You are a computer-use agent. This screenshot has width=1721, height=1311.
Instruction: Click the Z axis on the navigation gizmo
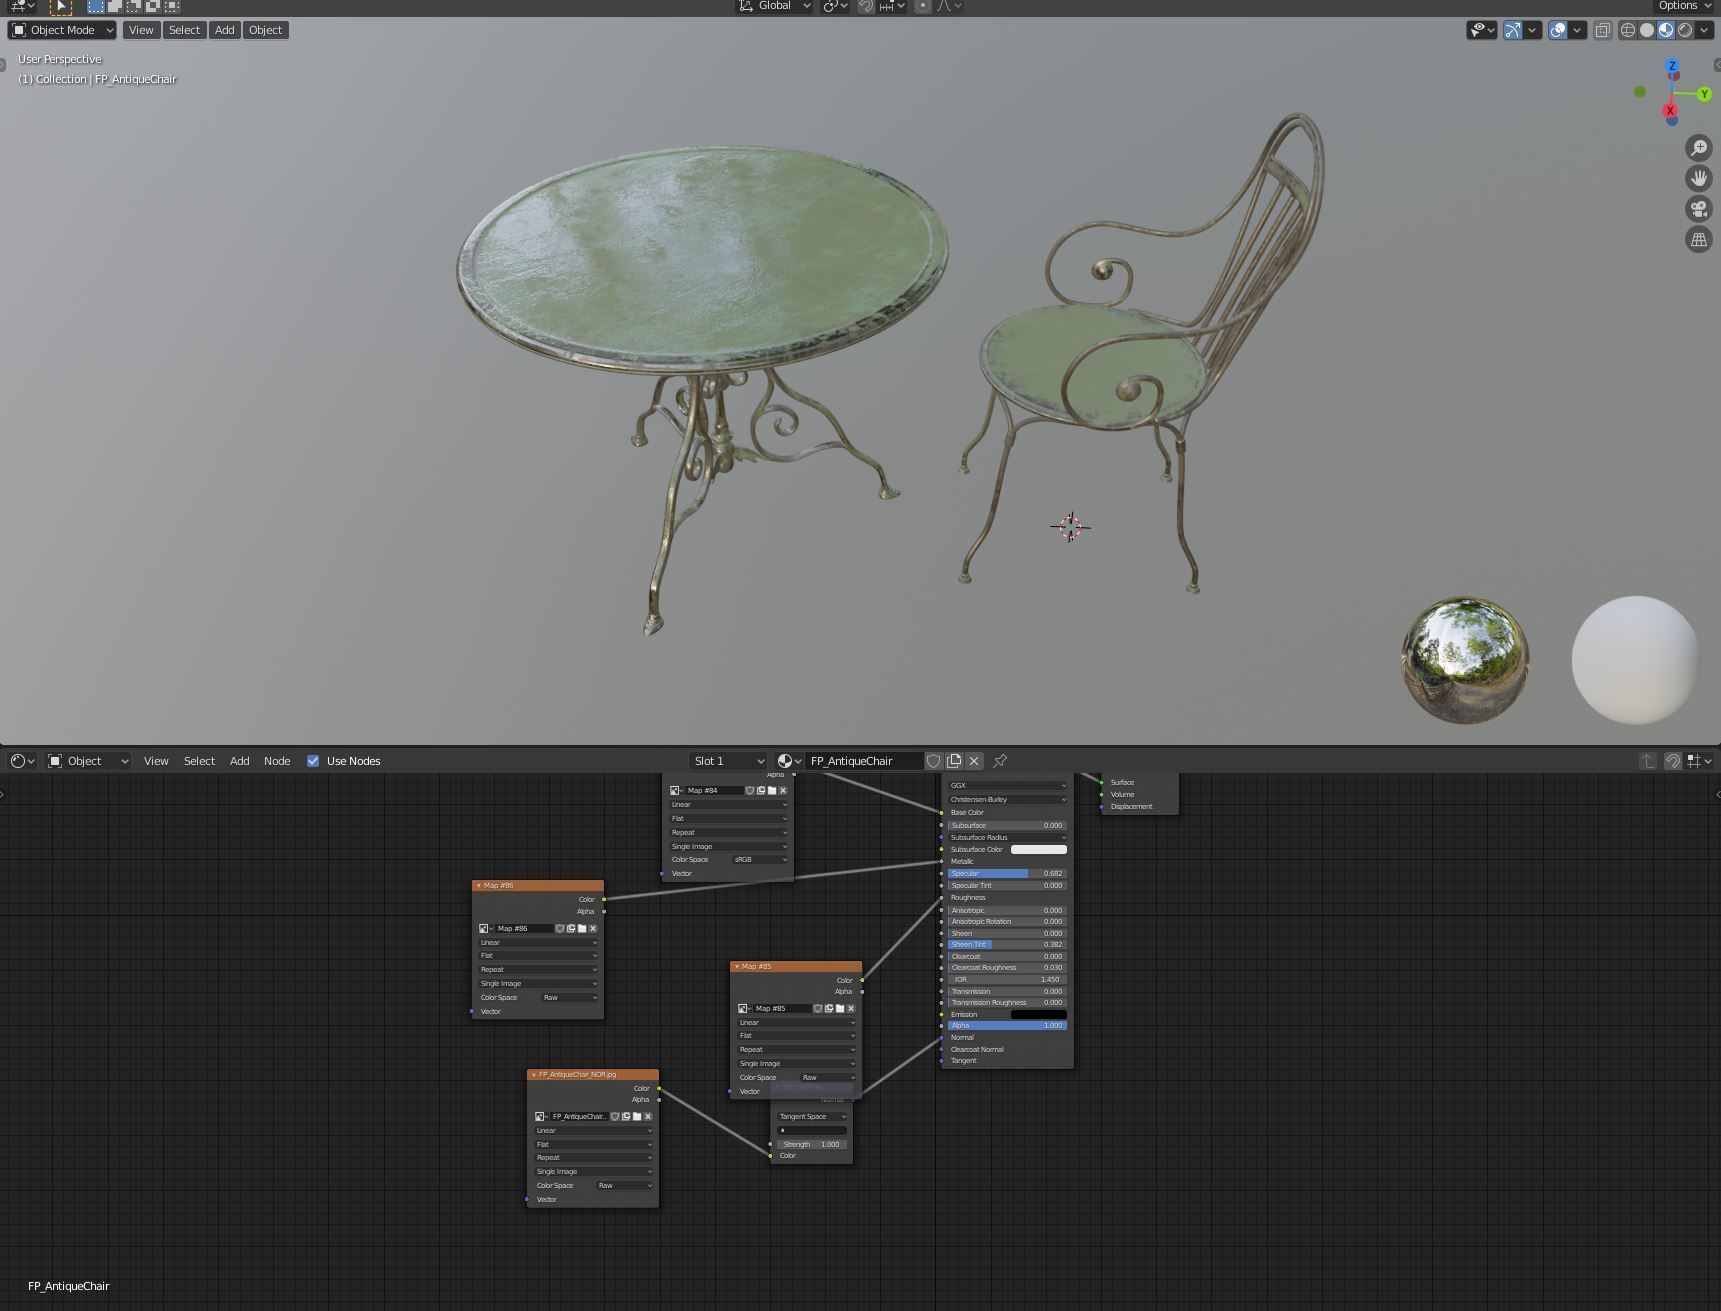[1672, 66]
